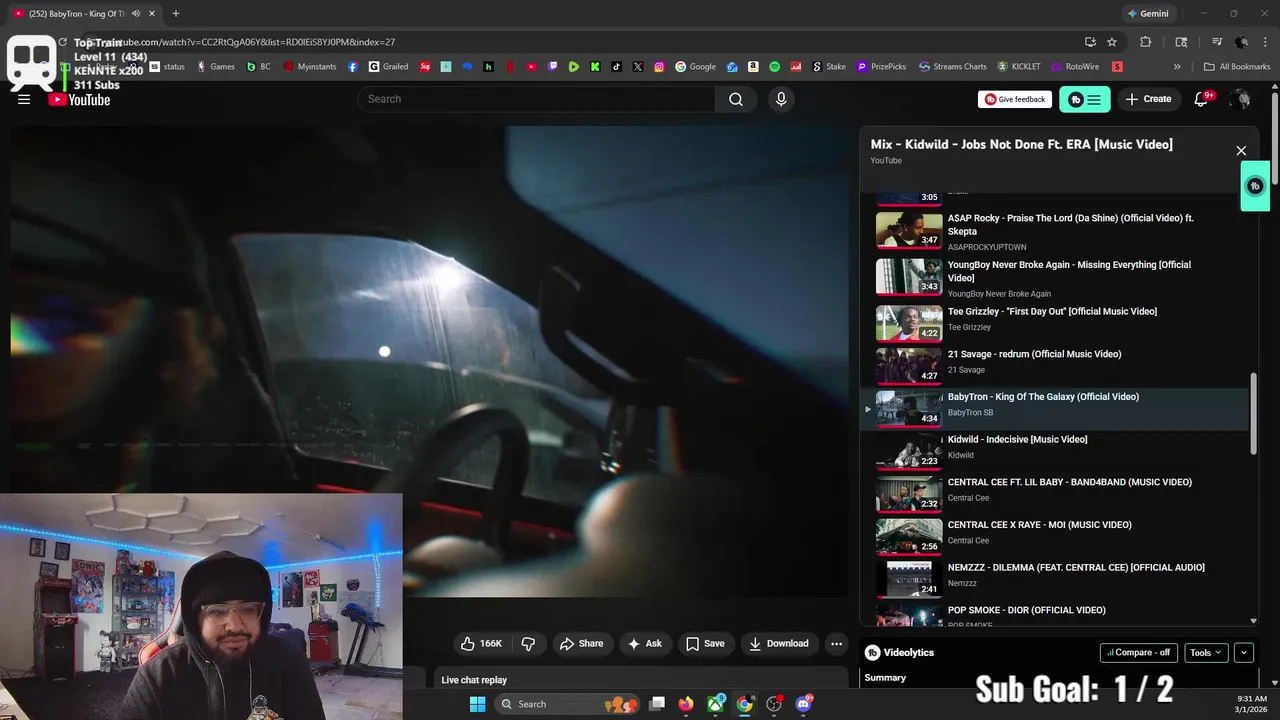Play 21 Savage redrum from playlist
1280x720 pixels.
pyautogui.click(x=1055, y=366)
